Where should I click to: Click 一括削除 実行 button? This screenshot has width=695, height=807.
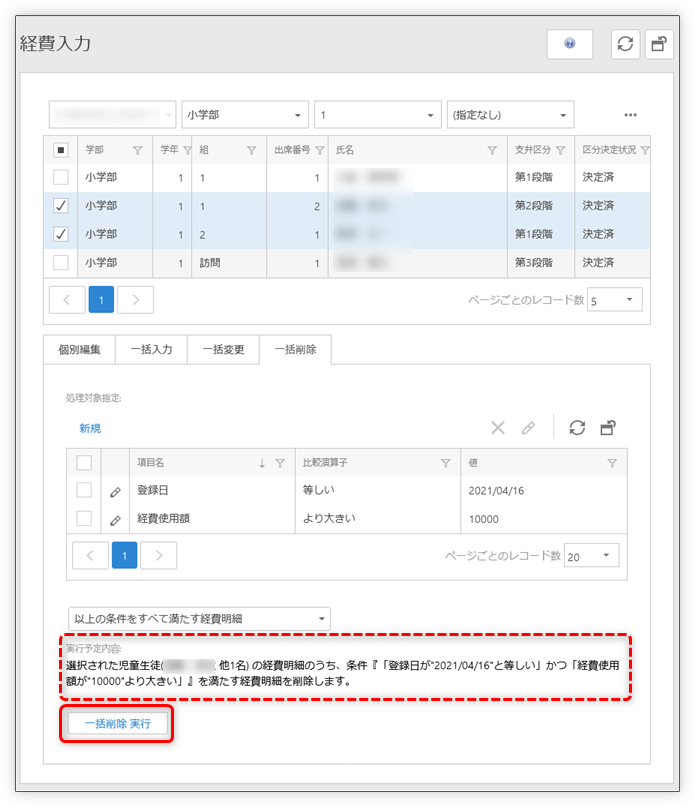point(117,724)
